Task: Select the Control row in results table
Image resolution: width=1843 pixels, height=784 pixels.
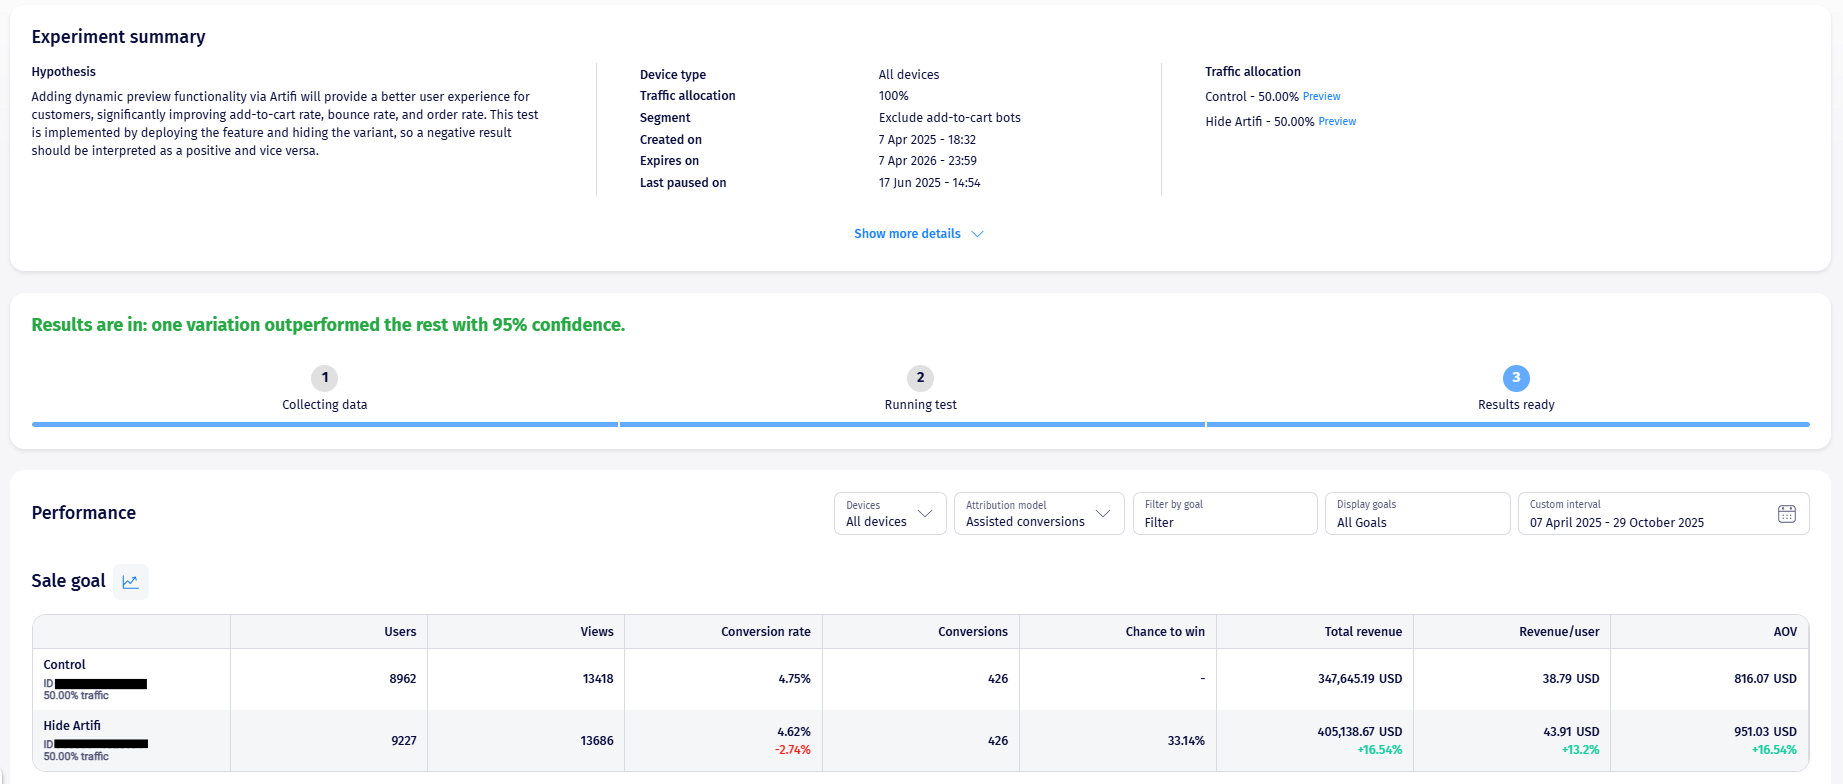Action: click(x=65, y=665)
